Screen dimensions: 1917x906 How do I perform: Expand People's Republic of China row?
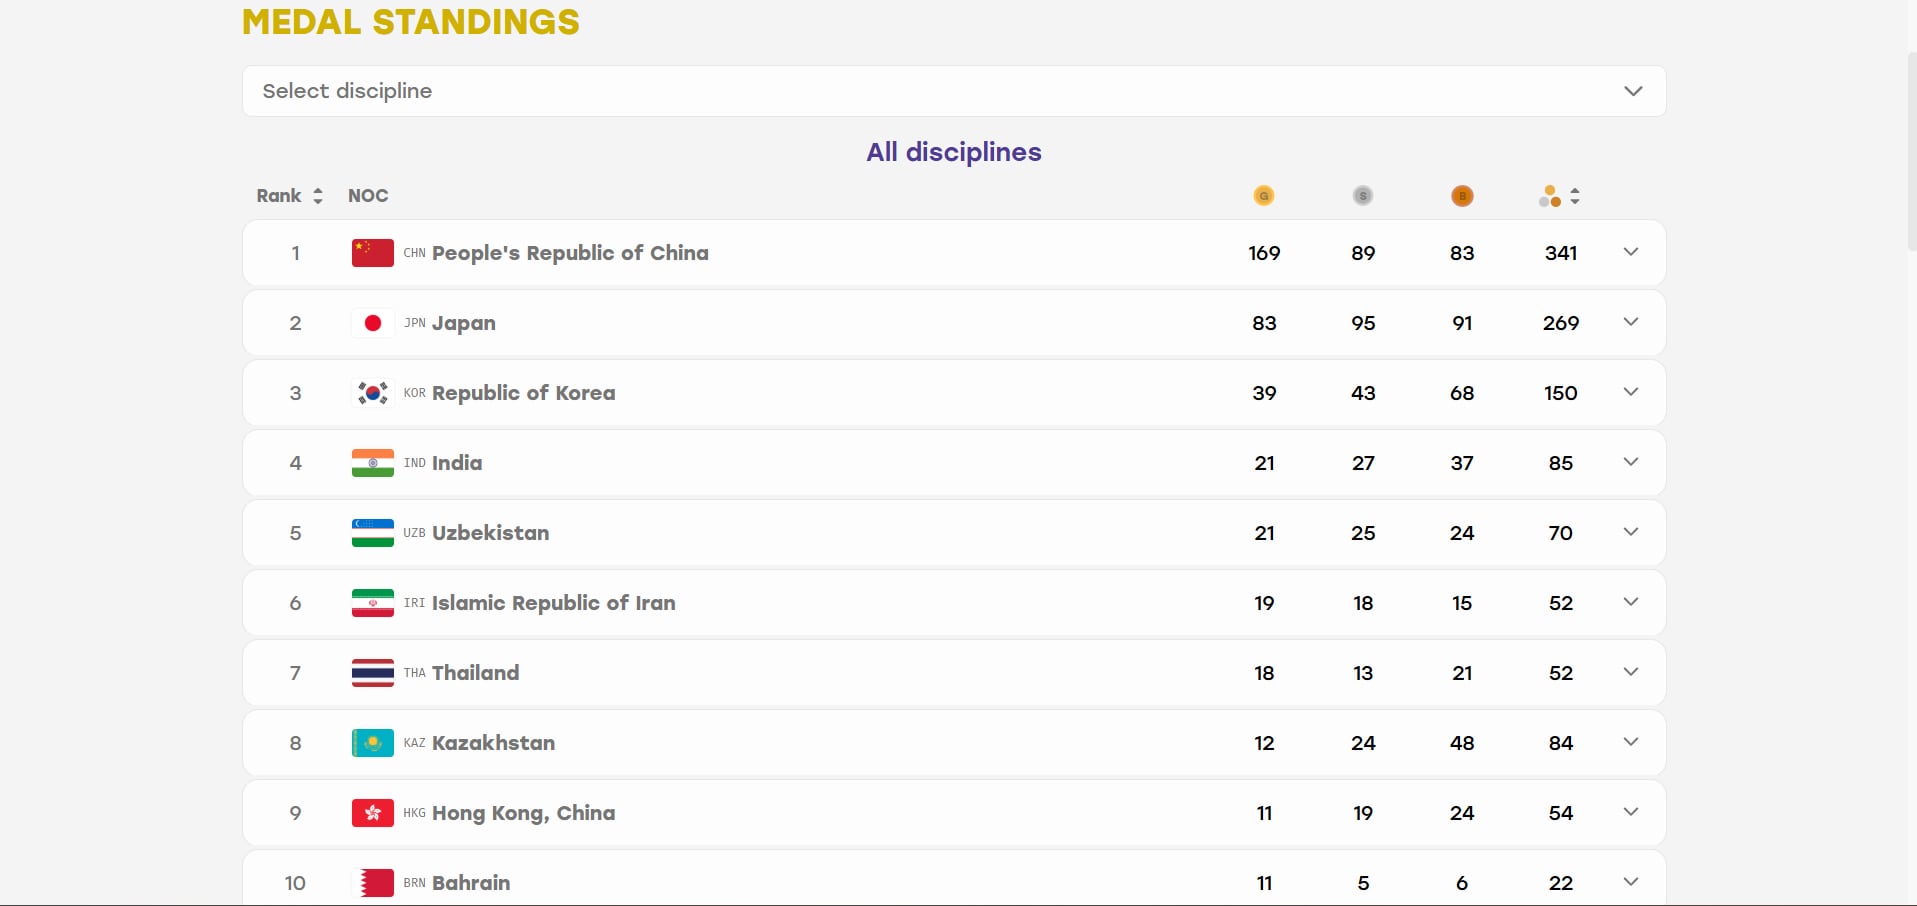pyautogui.click(x=1631, y=252)
